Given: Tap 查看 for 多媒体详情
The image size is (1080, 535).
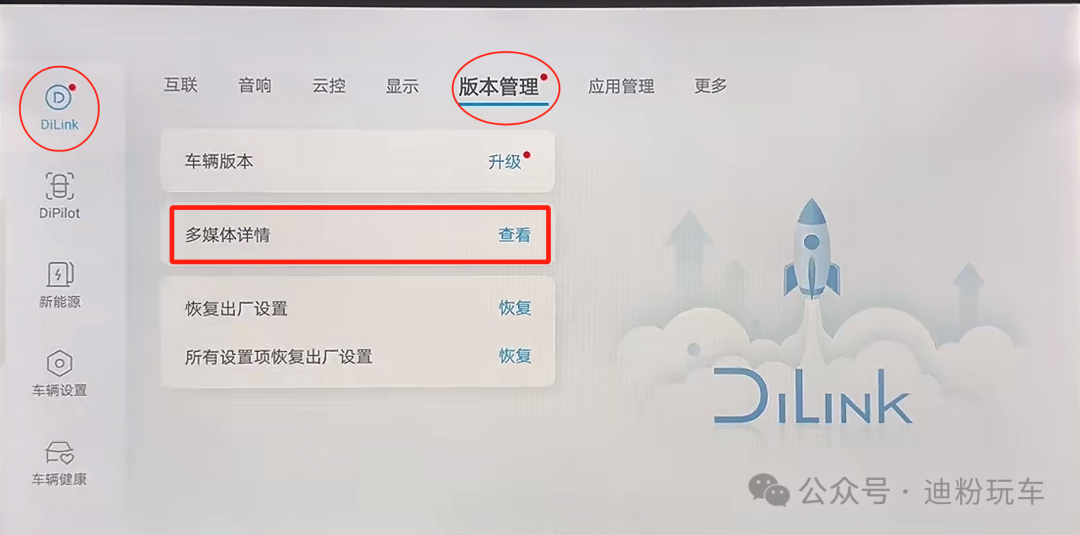Looking at the screenshot, I should tap(515, 235).
